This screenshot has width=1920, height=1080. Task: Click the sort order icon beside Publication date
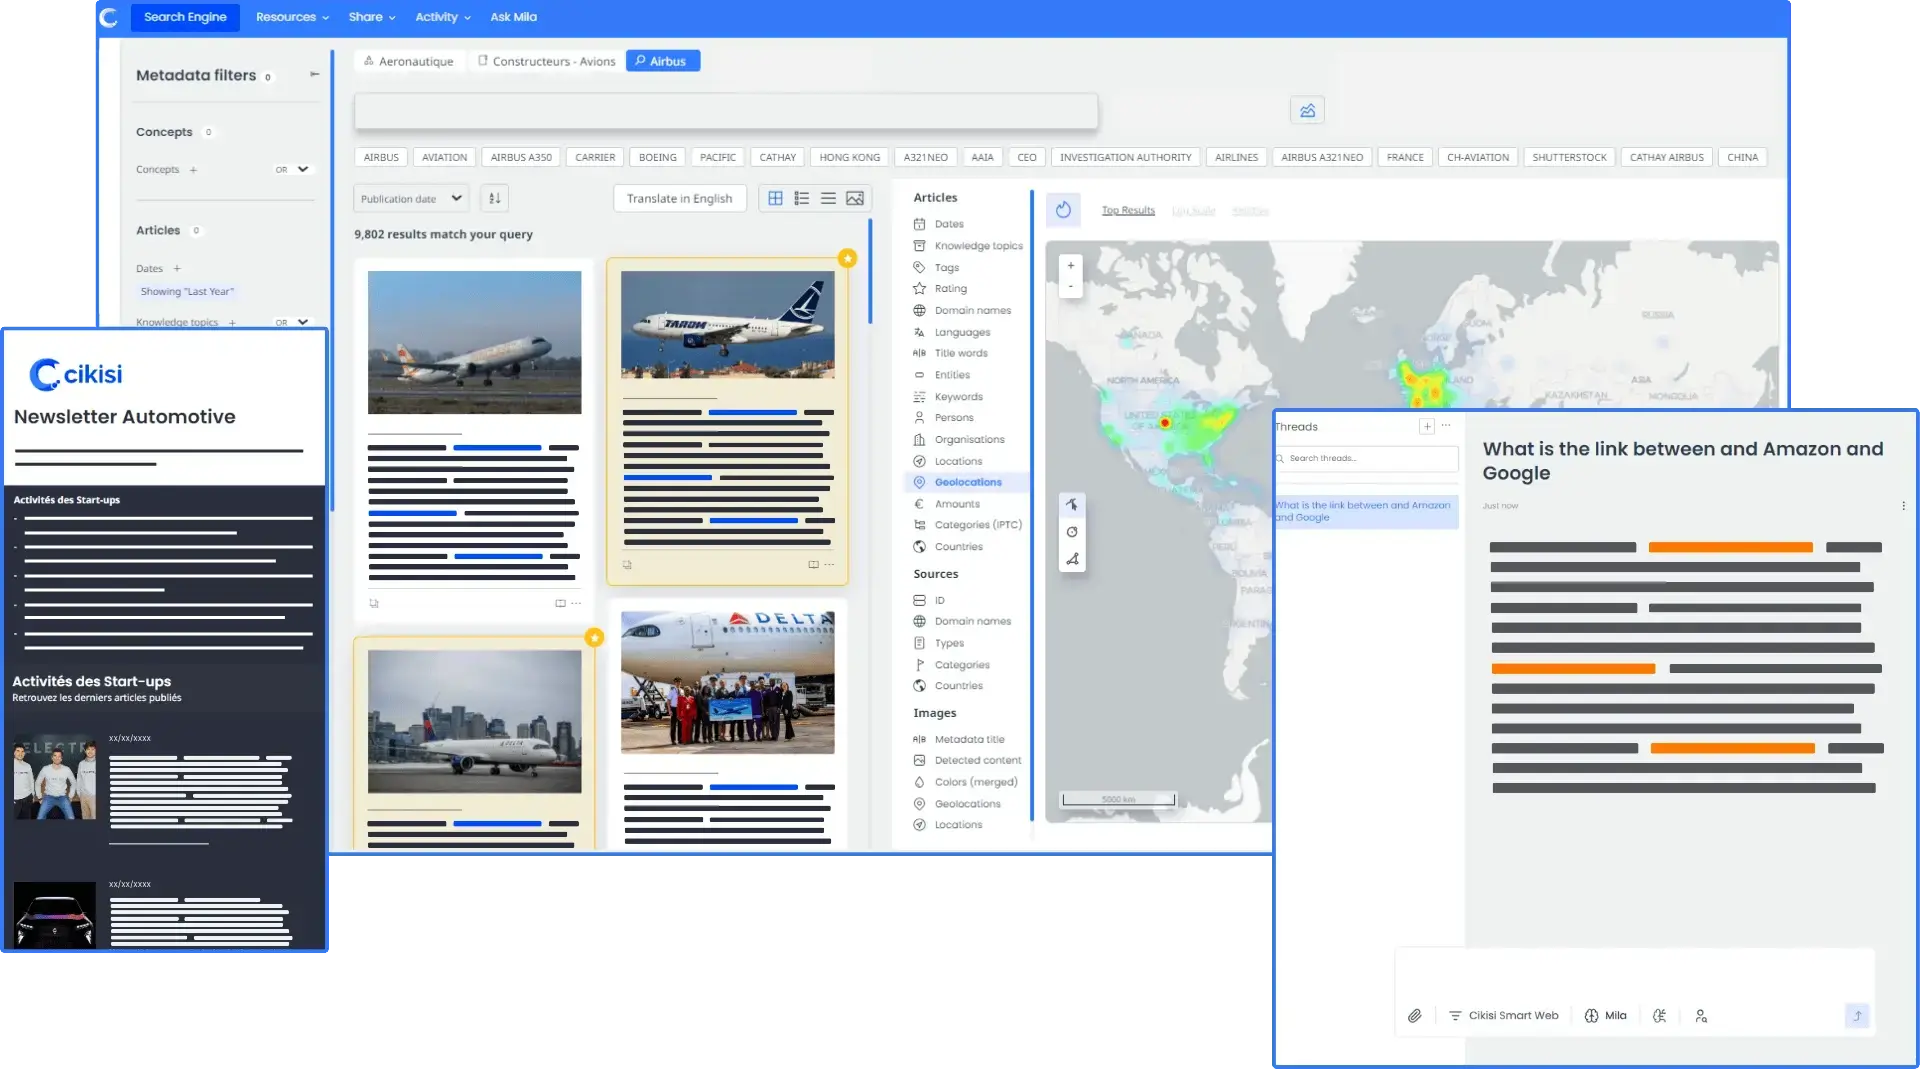pyautogui.click(x=494, y=198)
